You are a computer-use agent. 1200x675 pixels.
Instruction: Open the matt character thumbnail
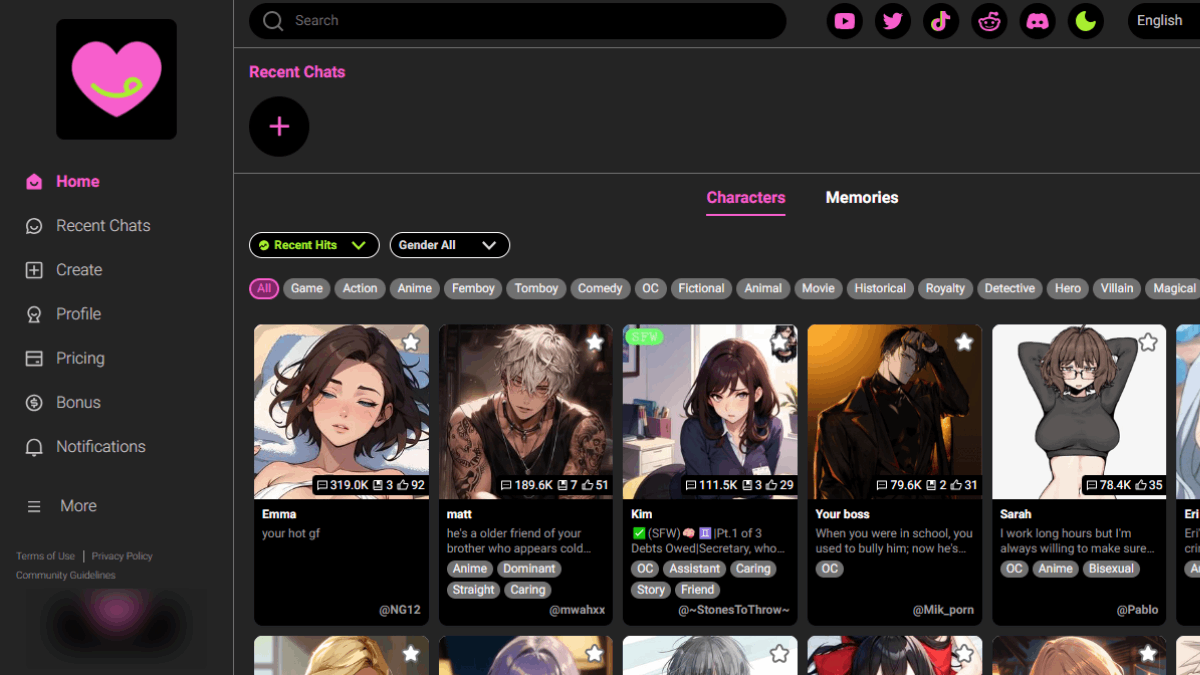[x=526, y=411]
